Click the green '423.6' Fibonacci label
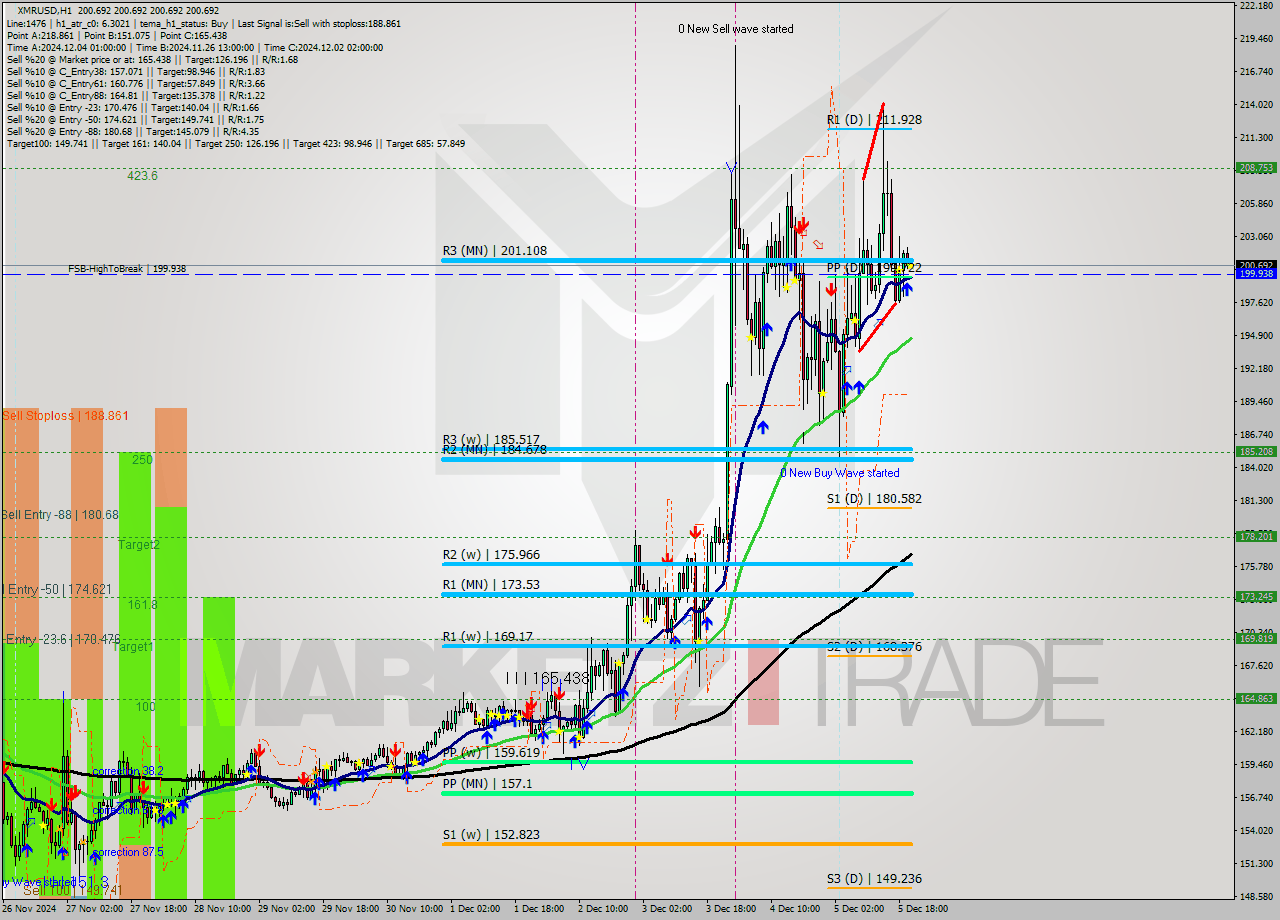 (142, 176)
